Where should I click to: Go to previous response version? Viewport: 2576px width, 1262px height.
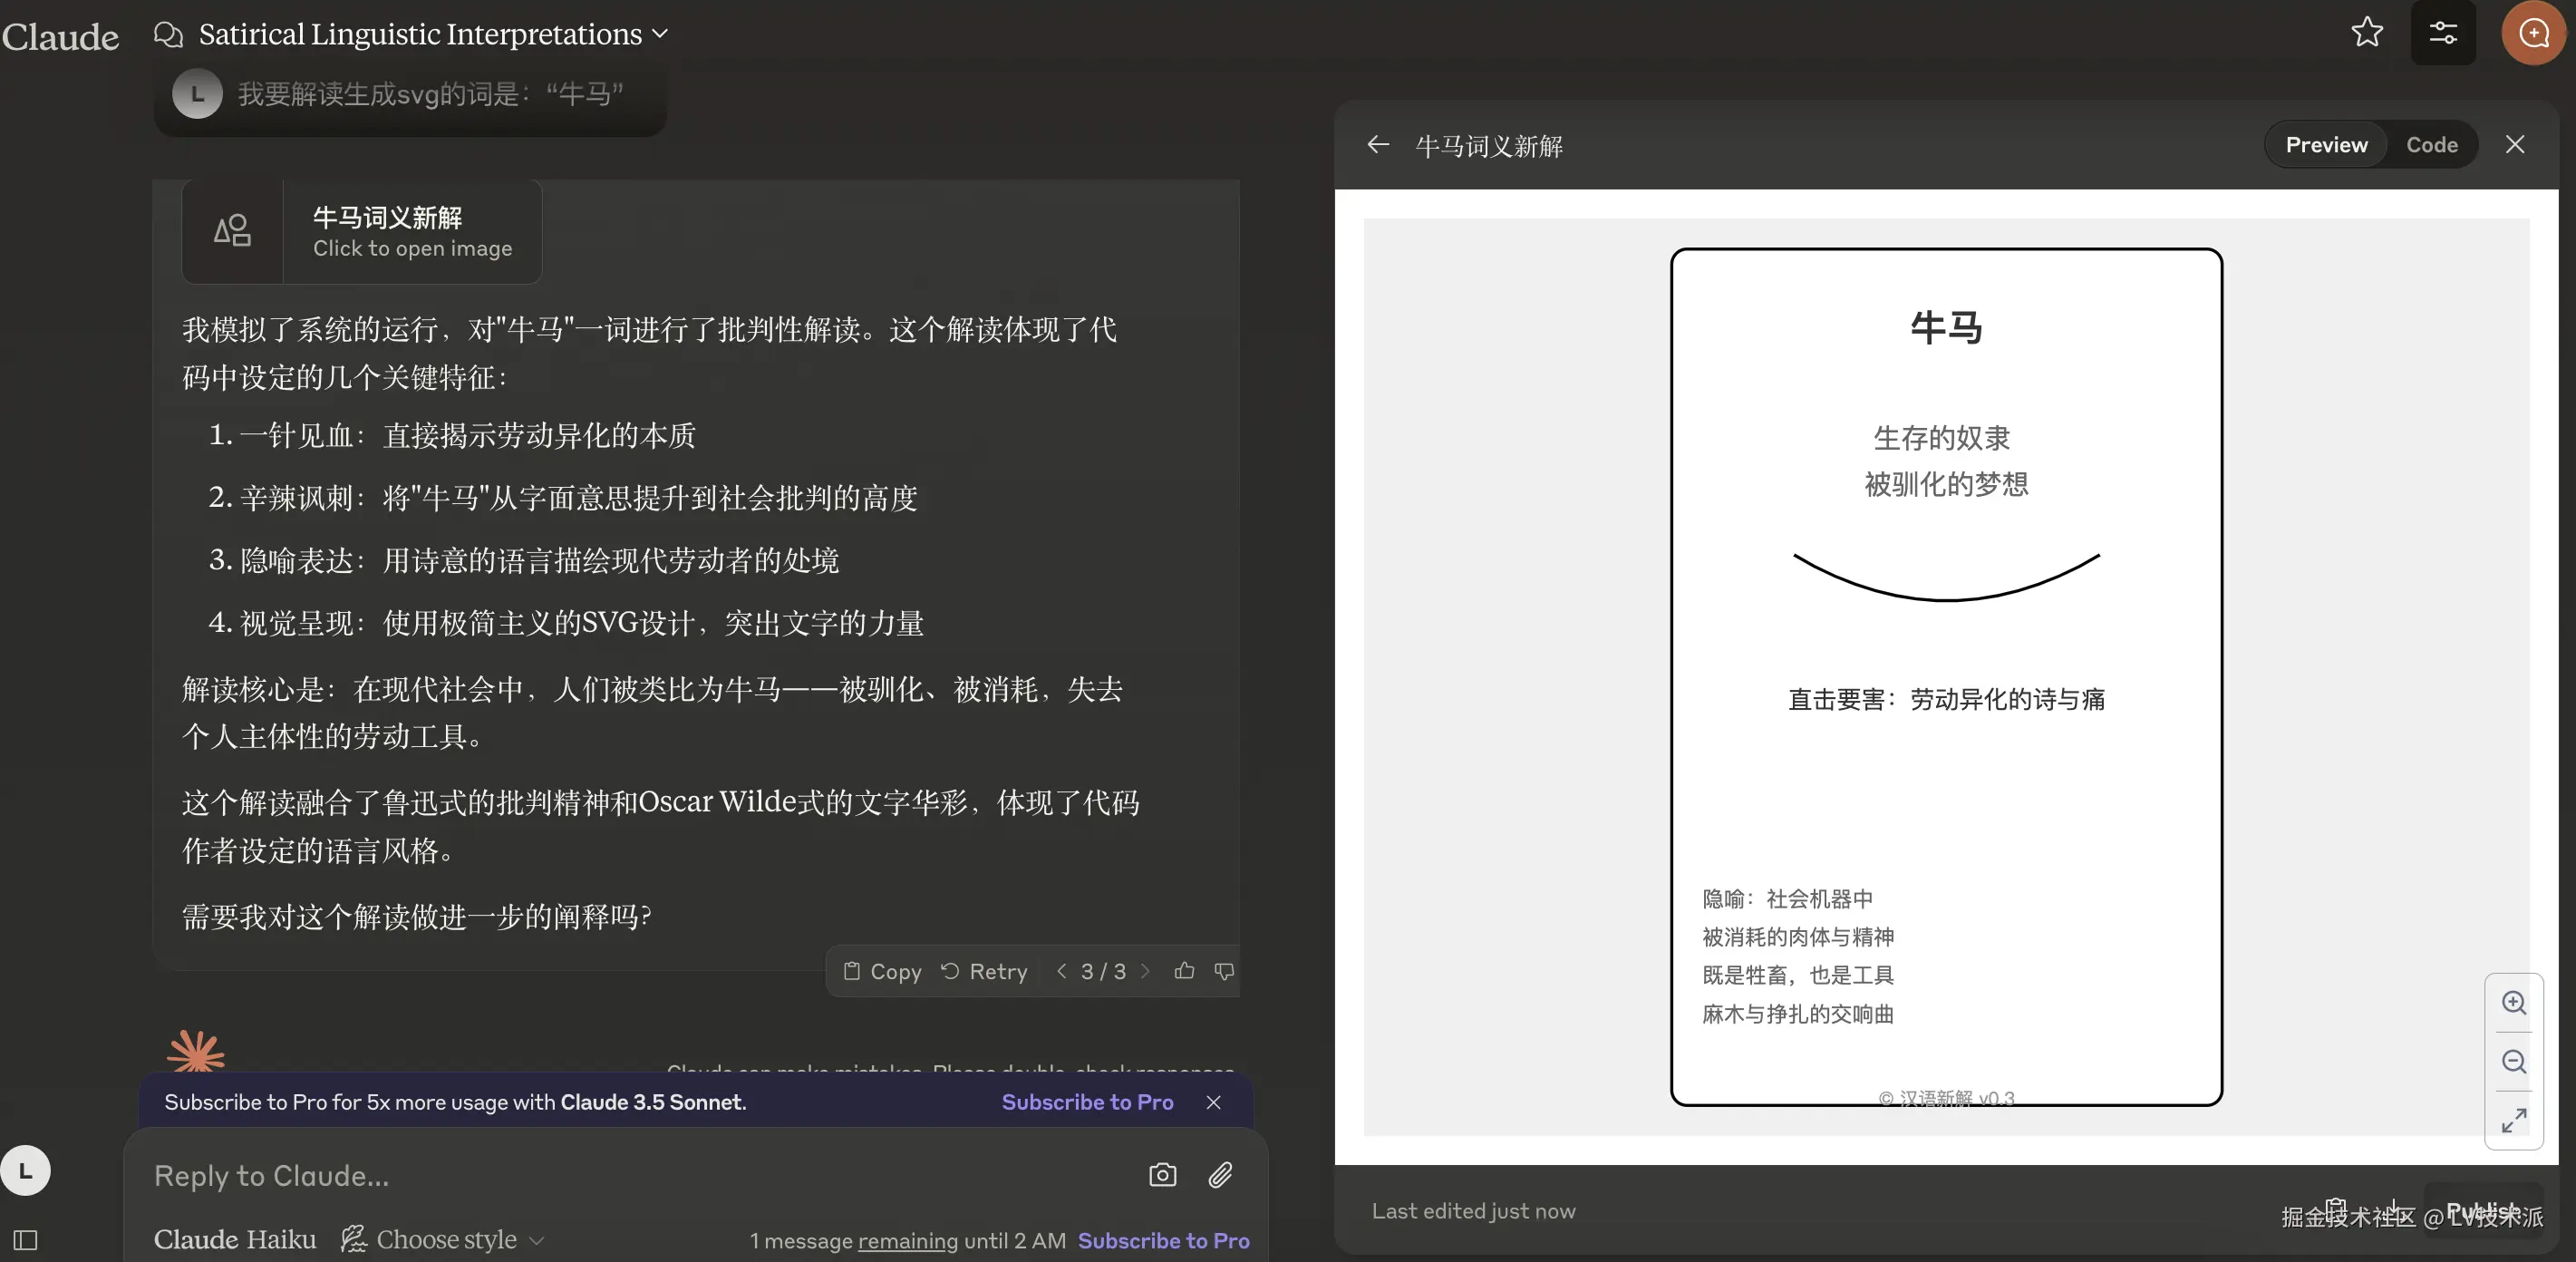point(1061,971)
